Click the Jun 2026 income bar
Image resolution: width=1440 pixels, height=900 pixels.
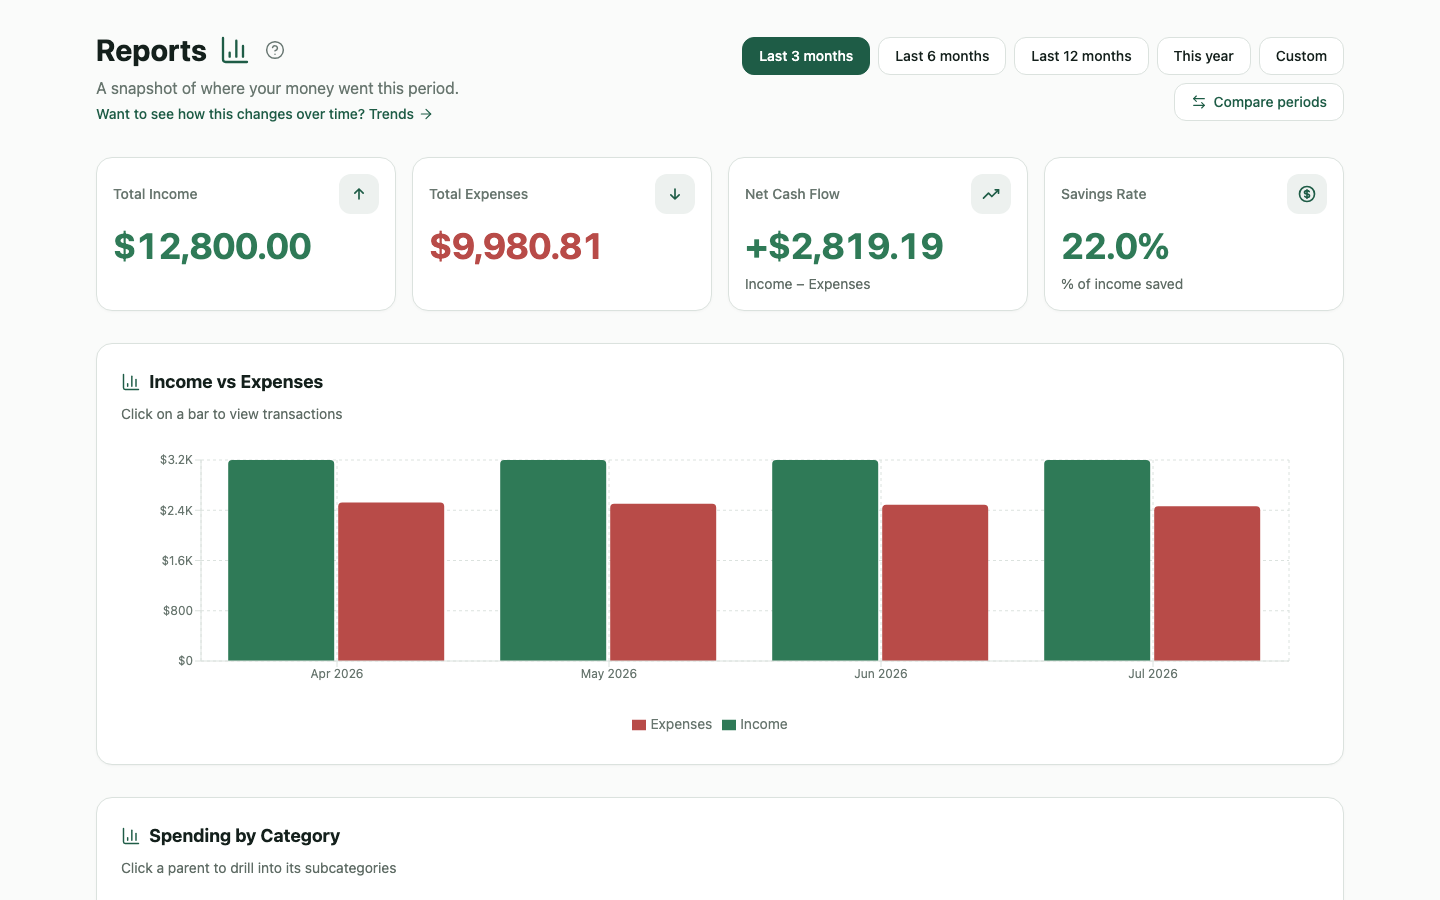tap(825, 560)
